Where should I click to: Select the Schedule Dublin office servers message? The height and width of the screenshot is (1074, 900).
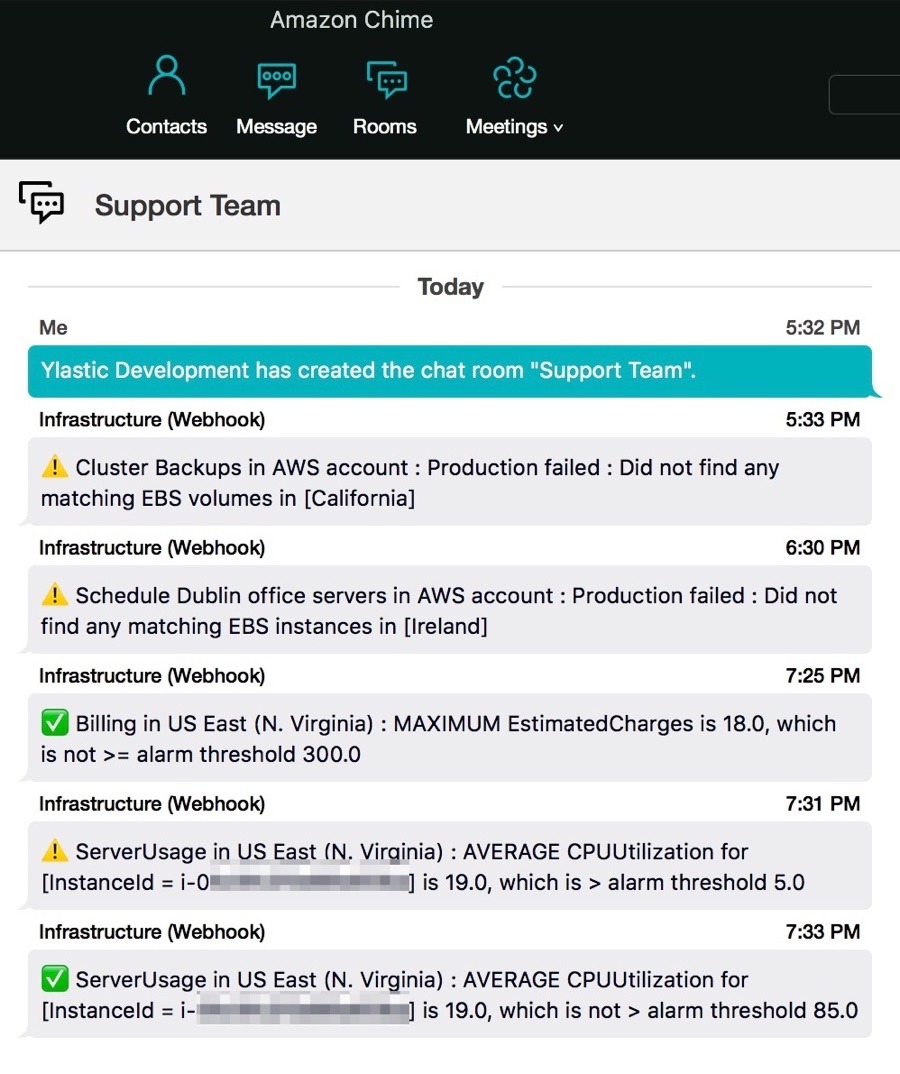450,610
